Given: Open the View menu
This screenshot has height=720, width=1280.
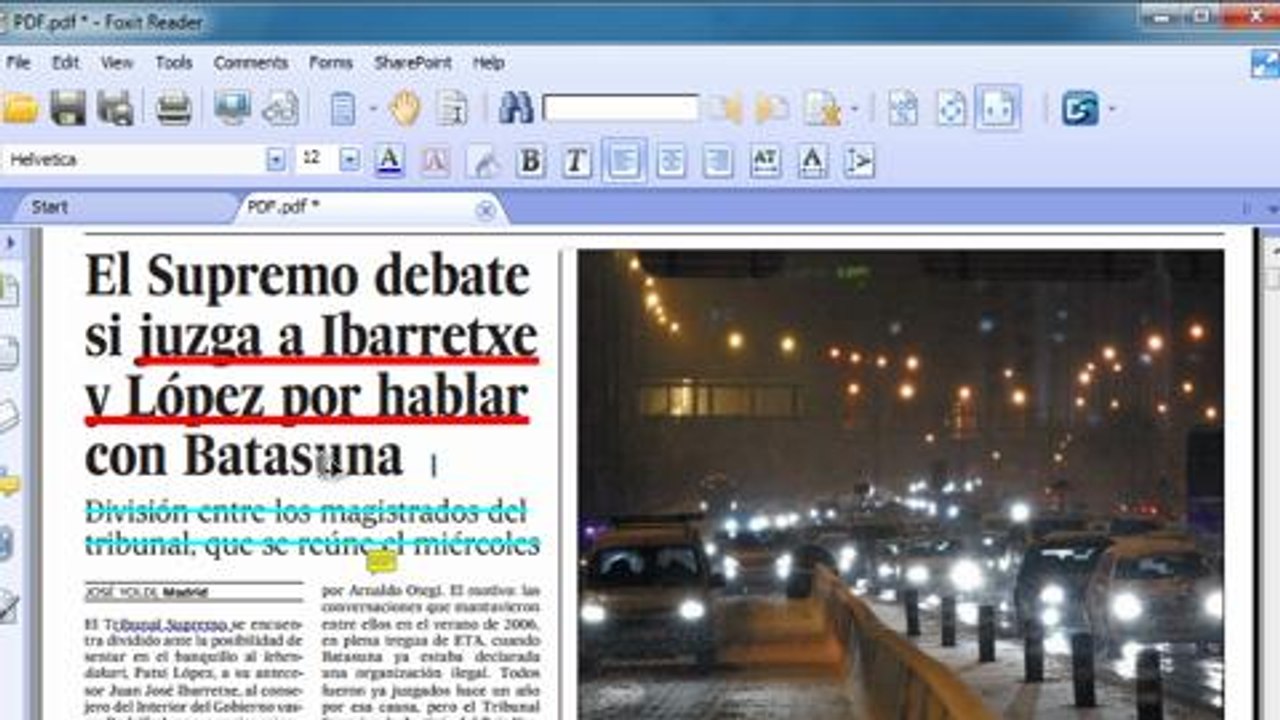Looking at the screenshot, I should [x=116, y=62].
